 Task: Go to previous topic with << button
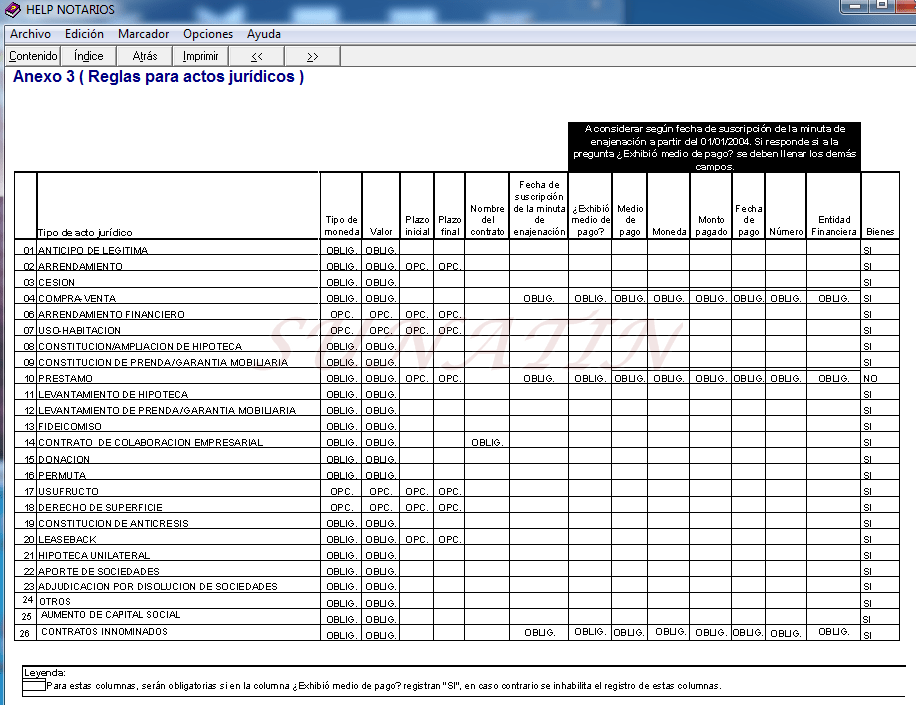[x=257, y=56]
